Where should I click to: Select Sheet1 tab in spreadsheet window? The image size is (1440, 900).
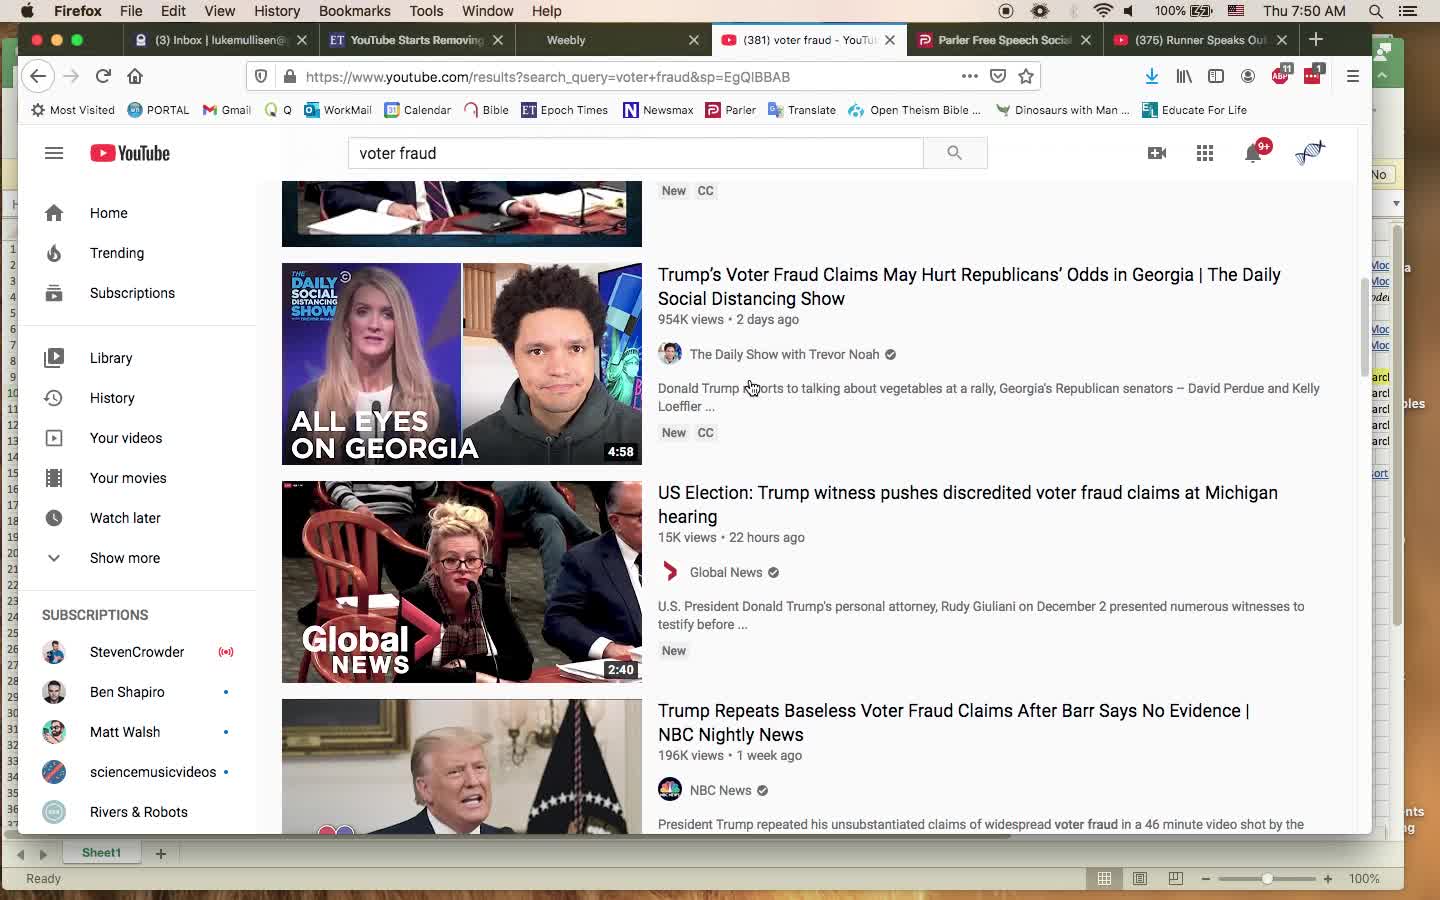101,853
